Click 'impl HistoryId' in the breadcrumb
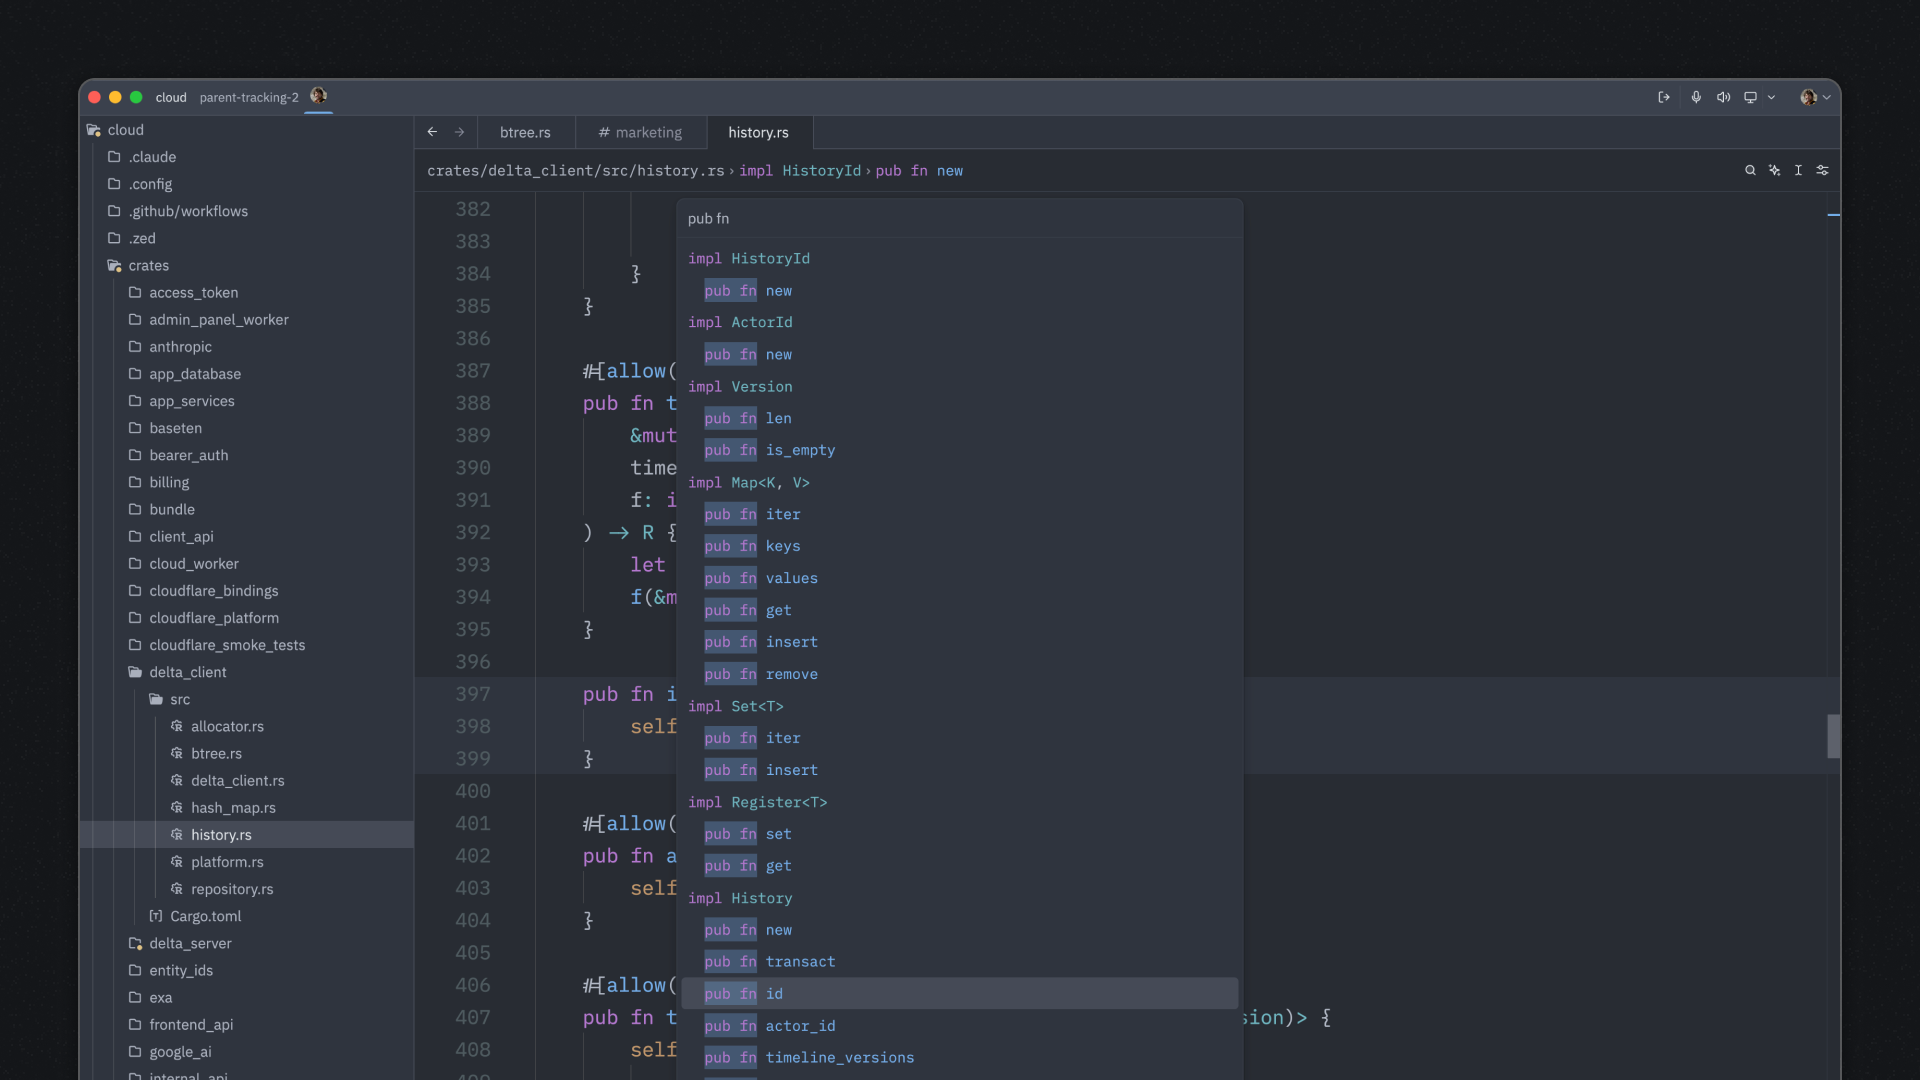1920x1080 pixels. pyautogui.click(x=800, y=170)
